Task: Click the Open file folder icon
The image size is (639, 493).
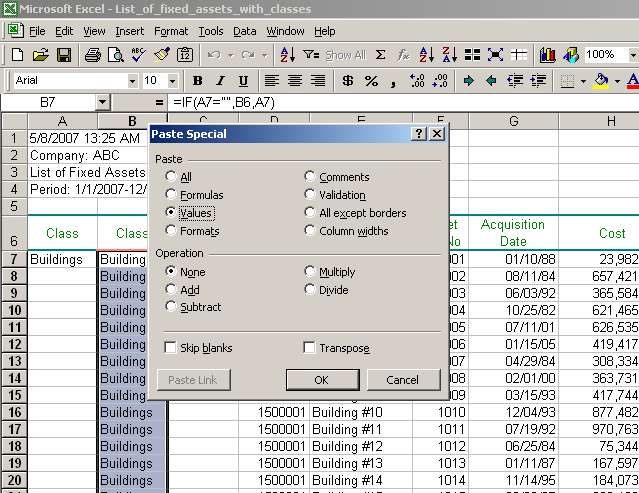Action: tap(40, 55)
